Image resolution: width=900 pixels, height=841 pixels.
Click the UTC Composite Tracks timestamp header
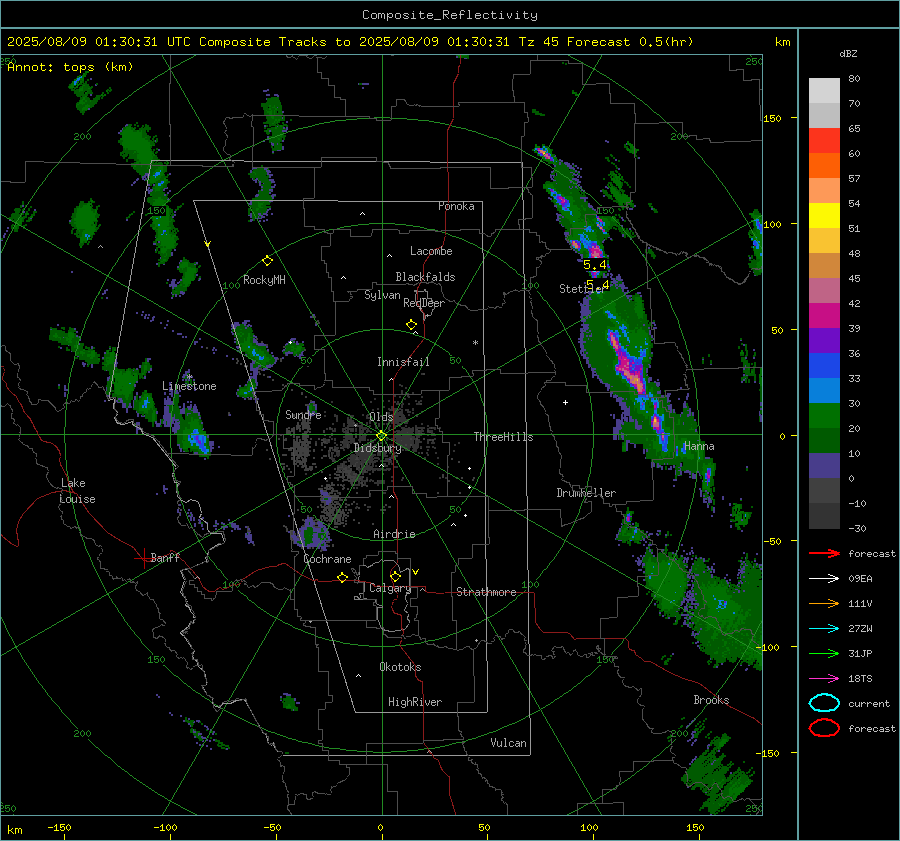click(350, 42)
